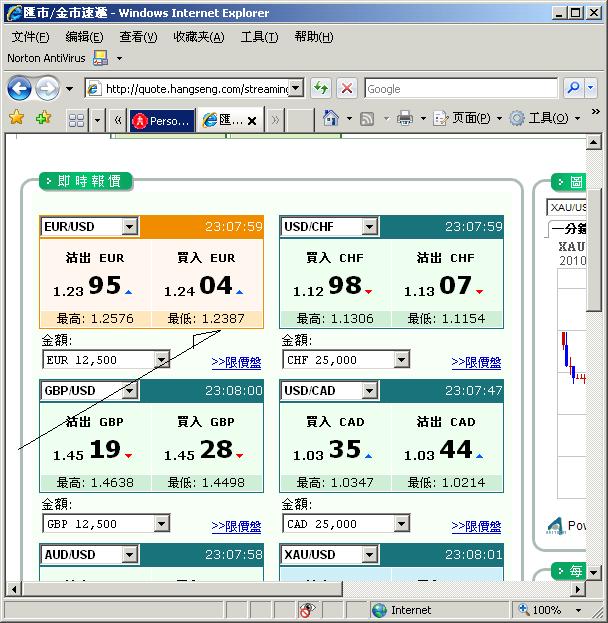Click the browser Back button
The width and height of the screenshot is (608, 623).
click(x=19, y=89)
